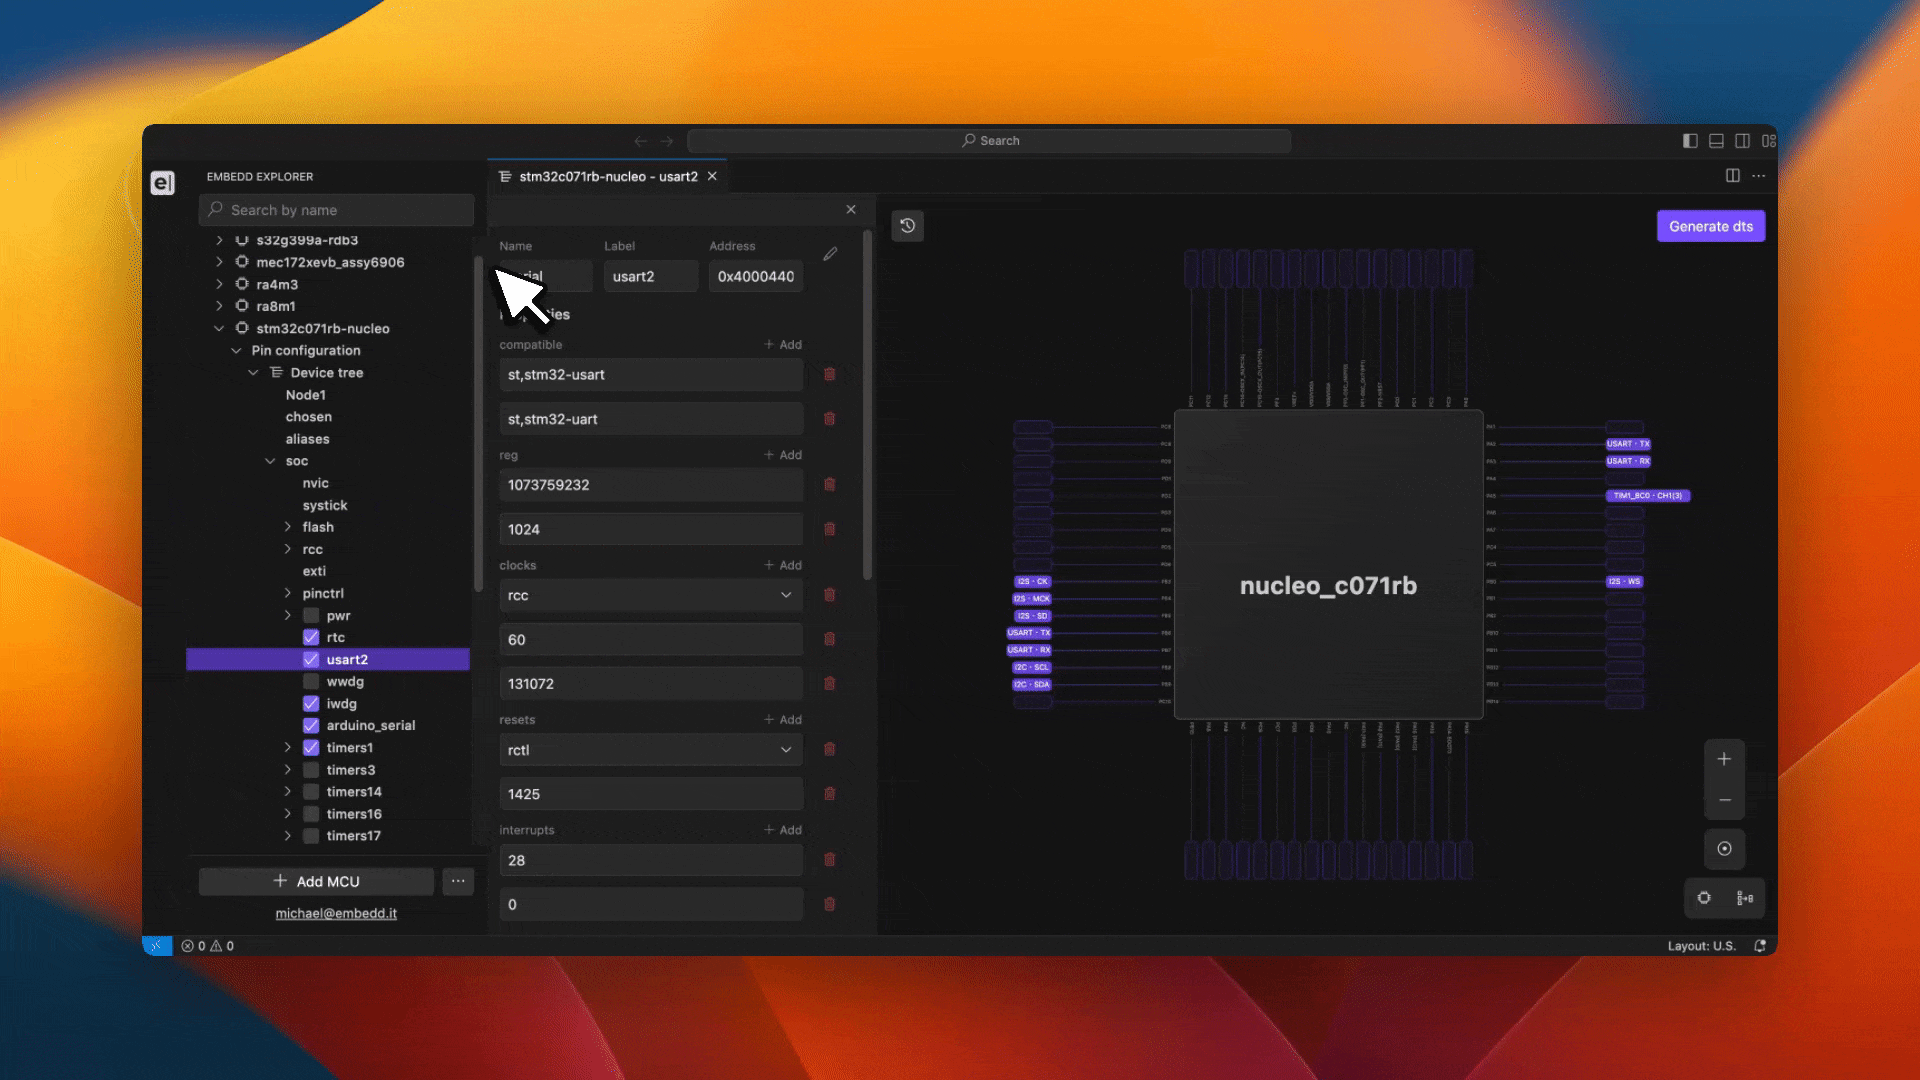This screenshot has width=1920, height=1080.
Task: Select the chosen tree node
Action: click(309, 417)
